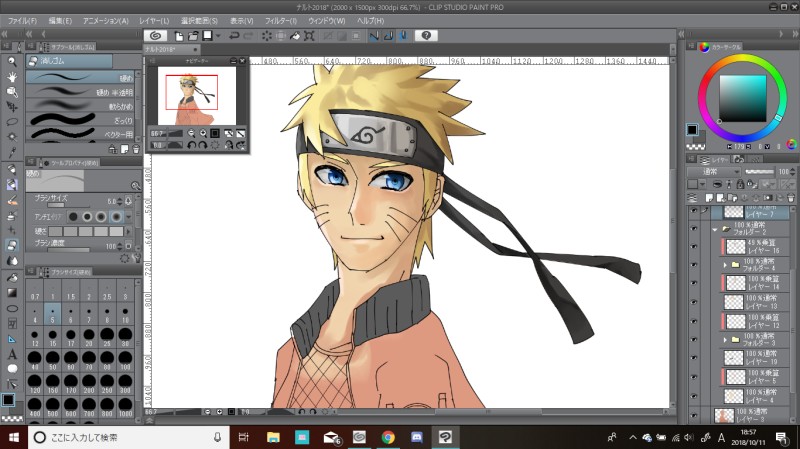The image size is (800, 449).
Task: Toggle snap to special ruler in command bar
Action: tap(388, 36)
